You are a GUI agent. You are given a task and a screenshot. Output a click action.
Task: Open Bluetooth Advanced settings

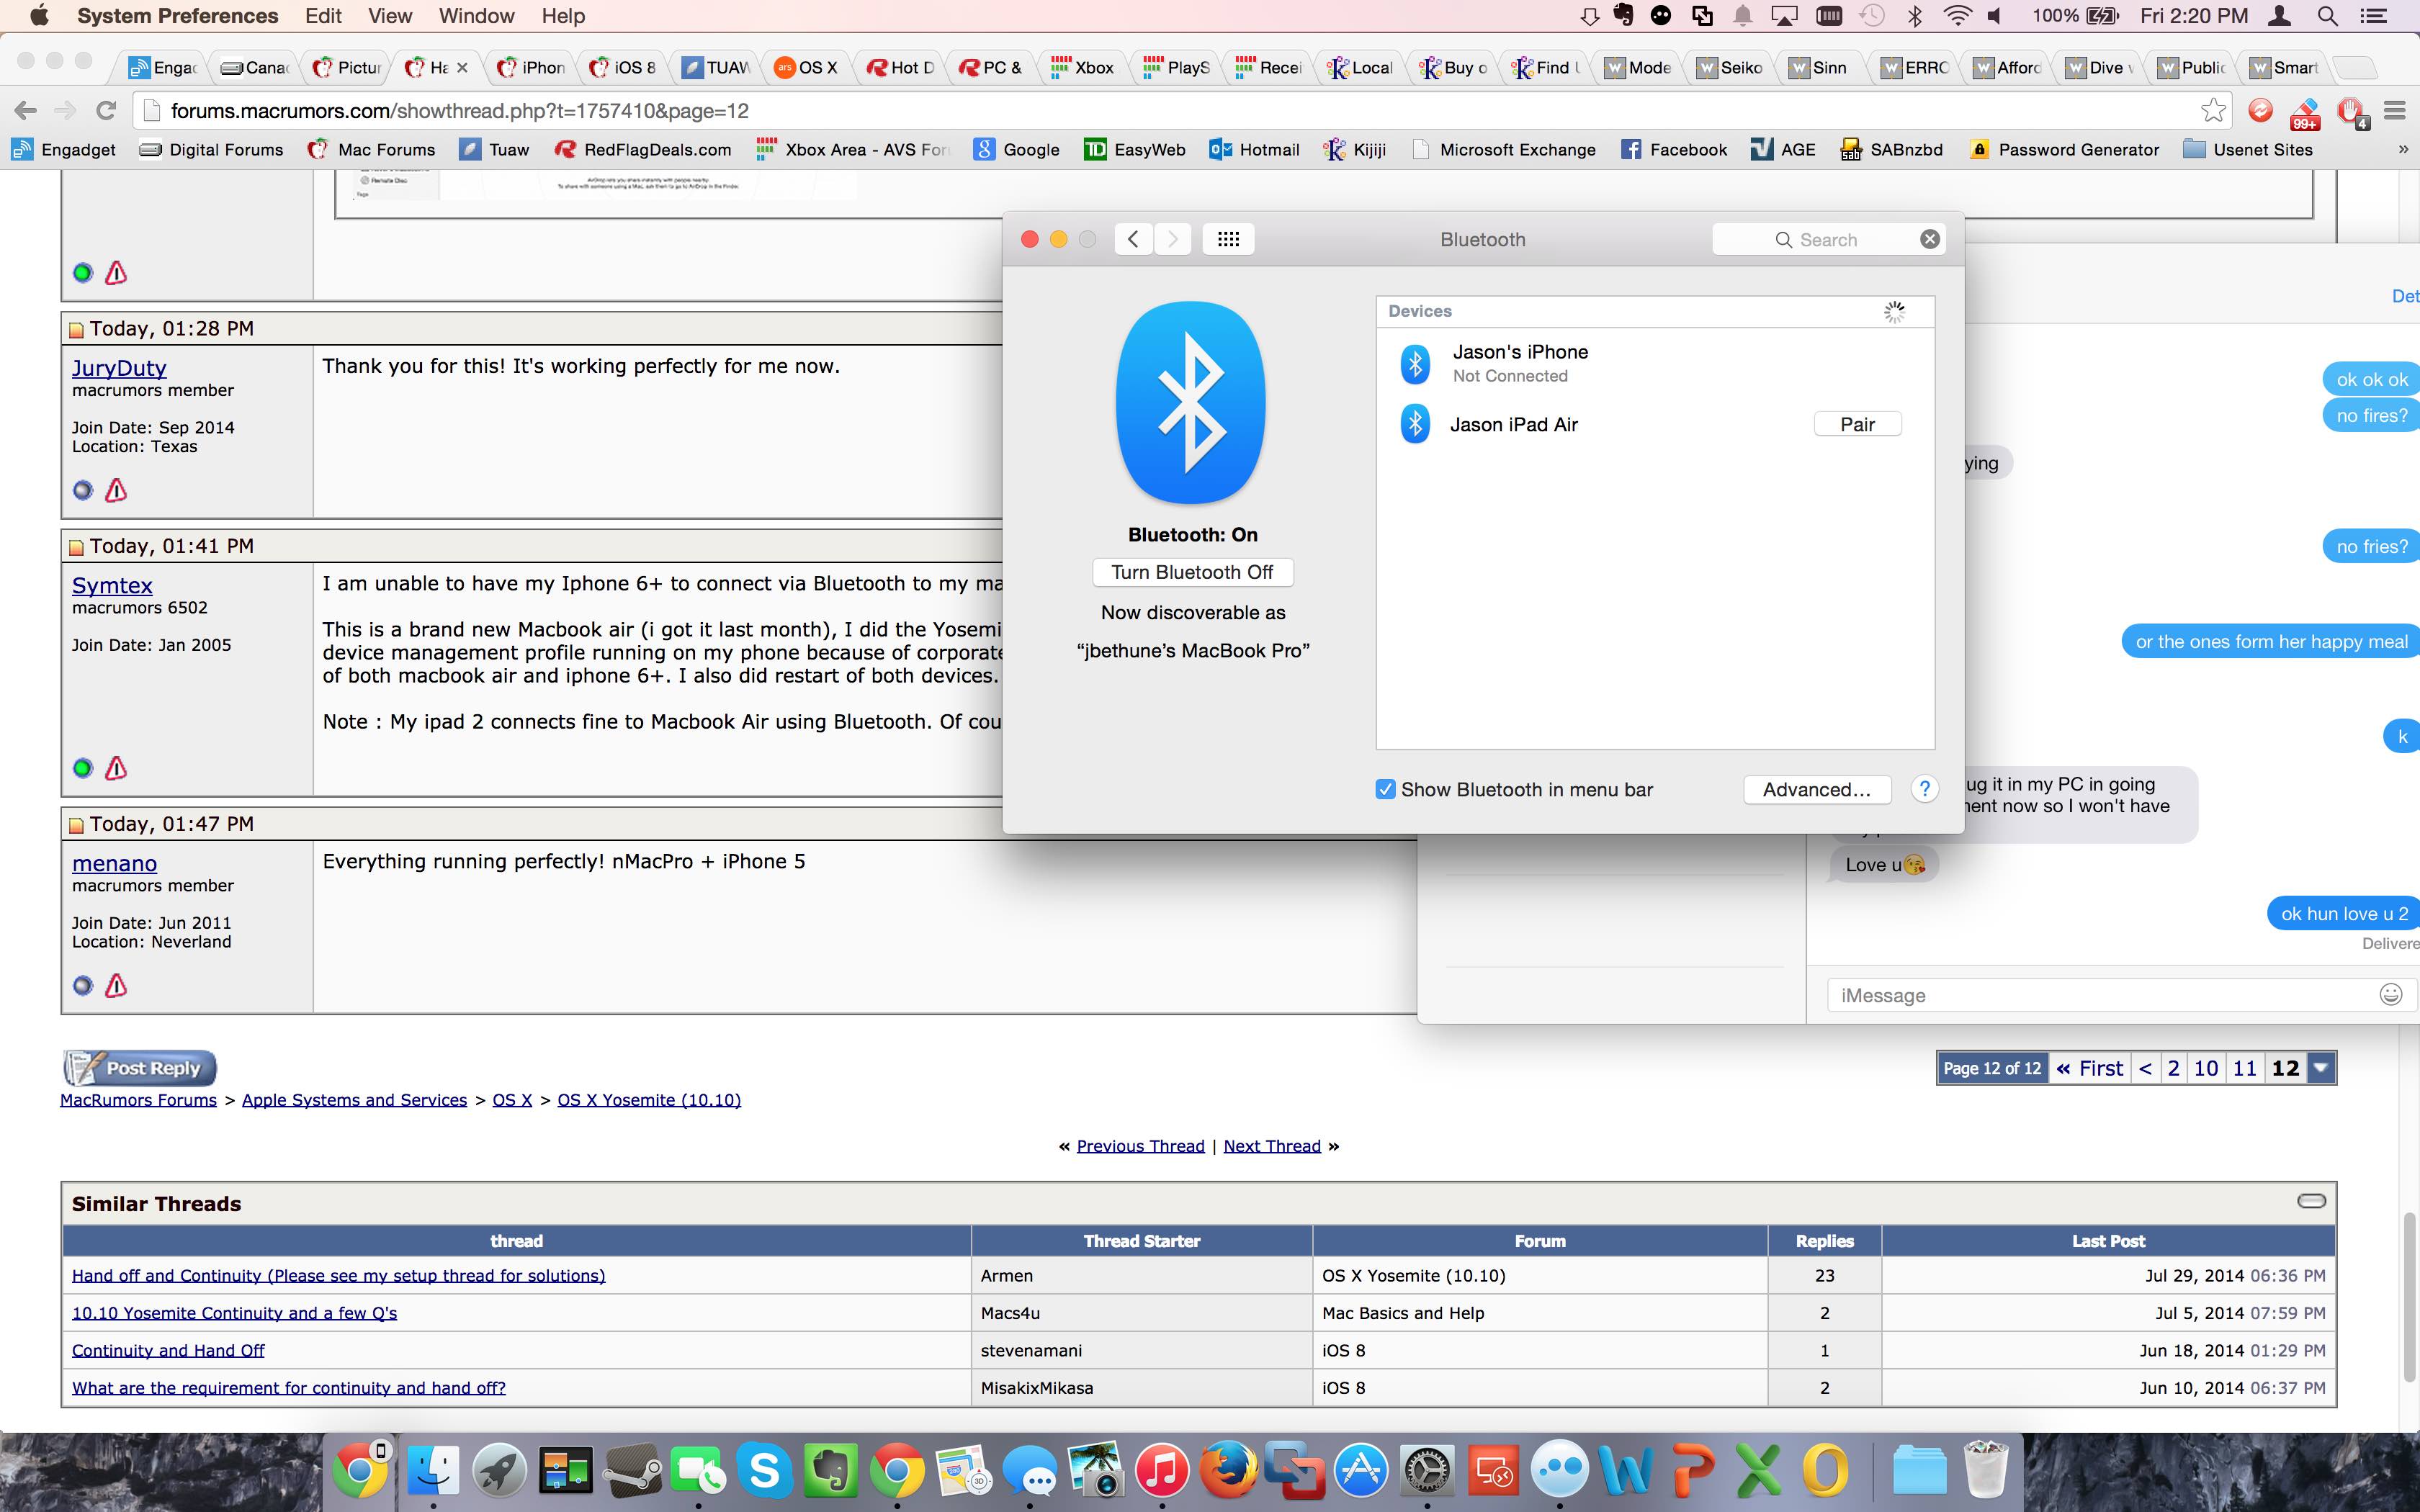click(x=1817, y=789)
